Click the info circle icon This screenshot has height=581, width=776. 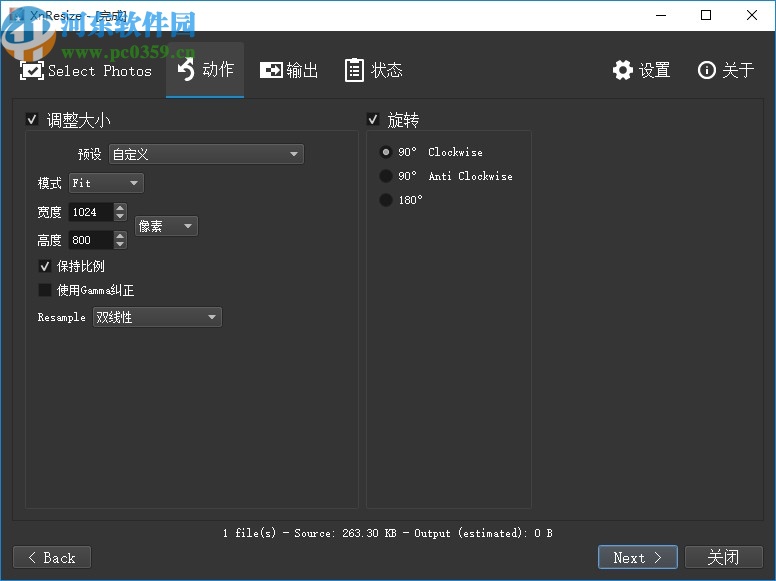pos(707,70)
